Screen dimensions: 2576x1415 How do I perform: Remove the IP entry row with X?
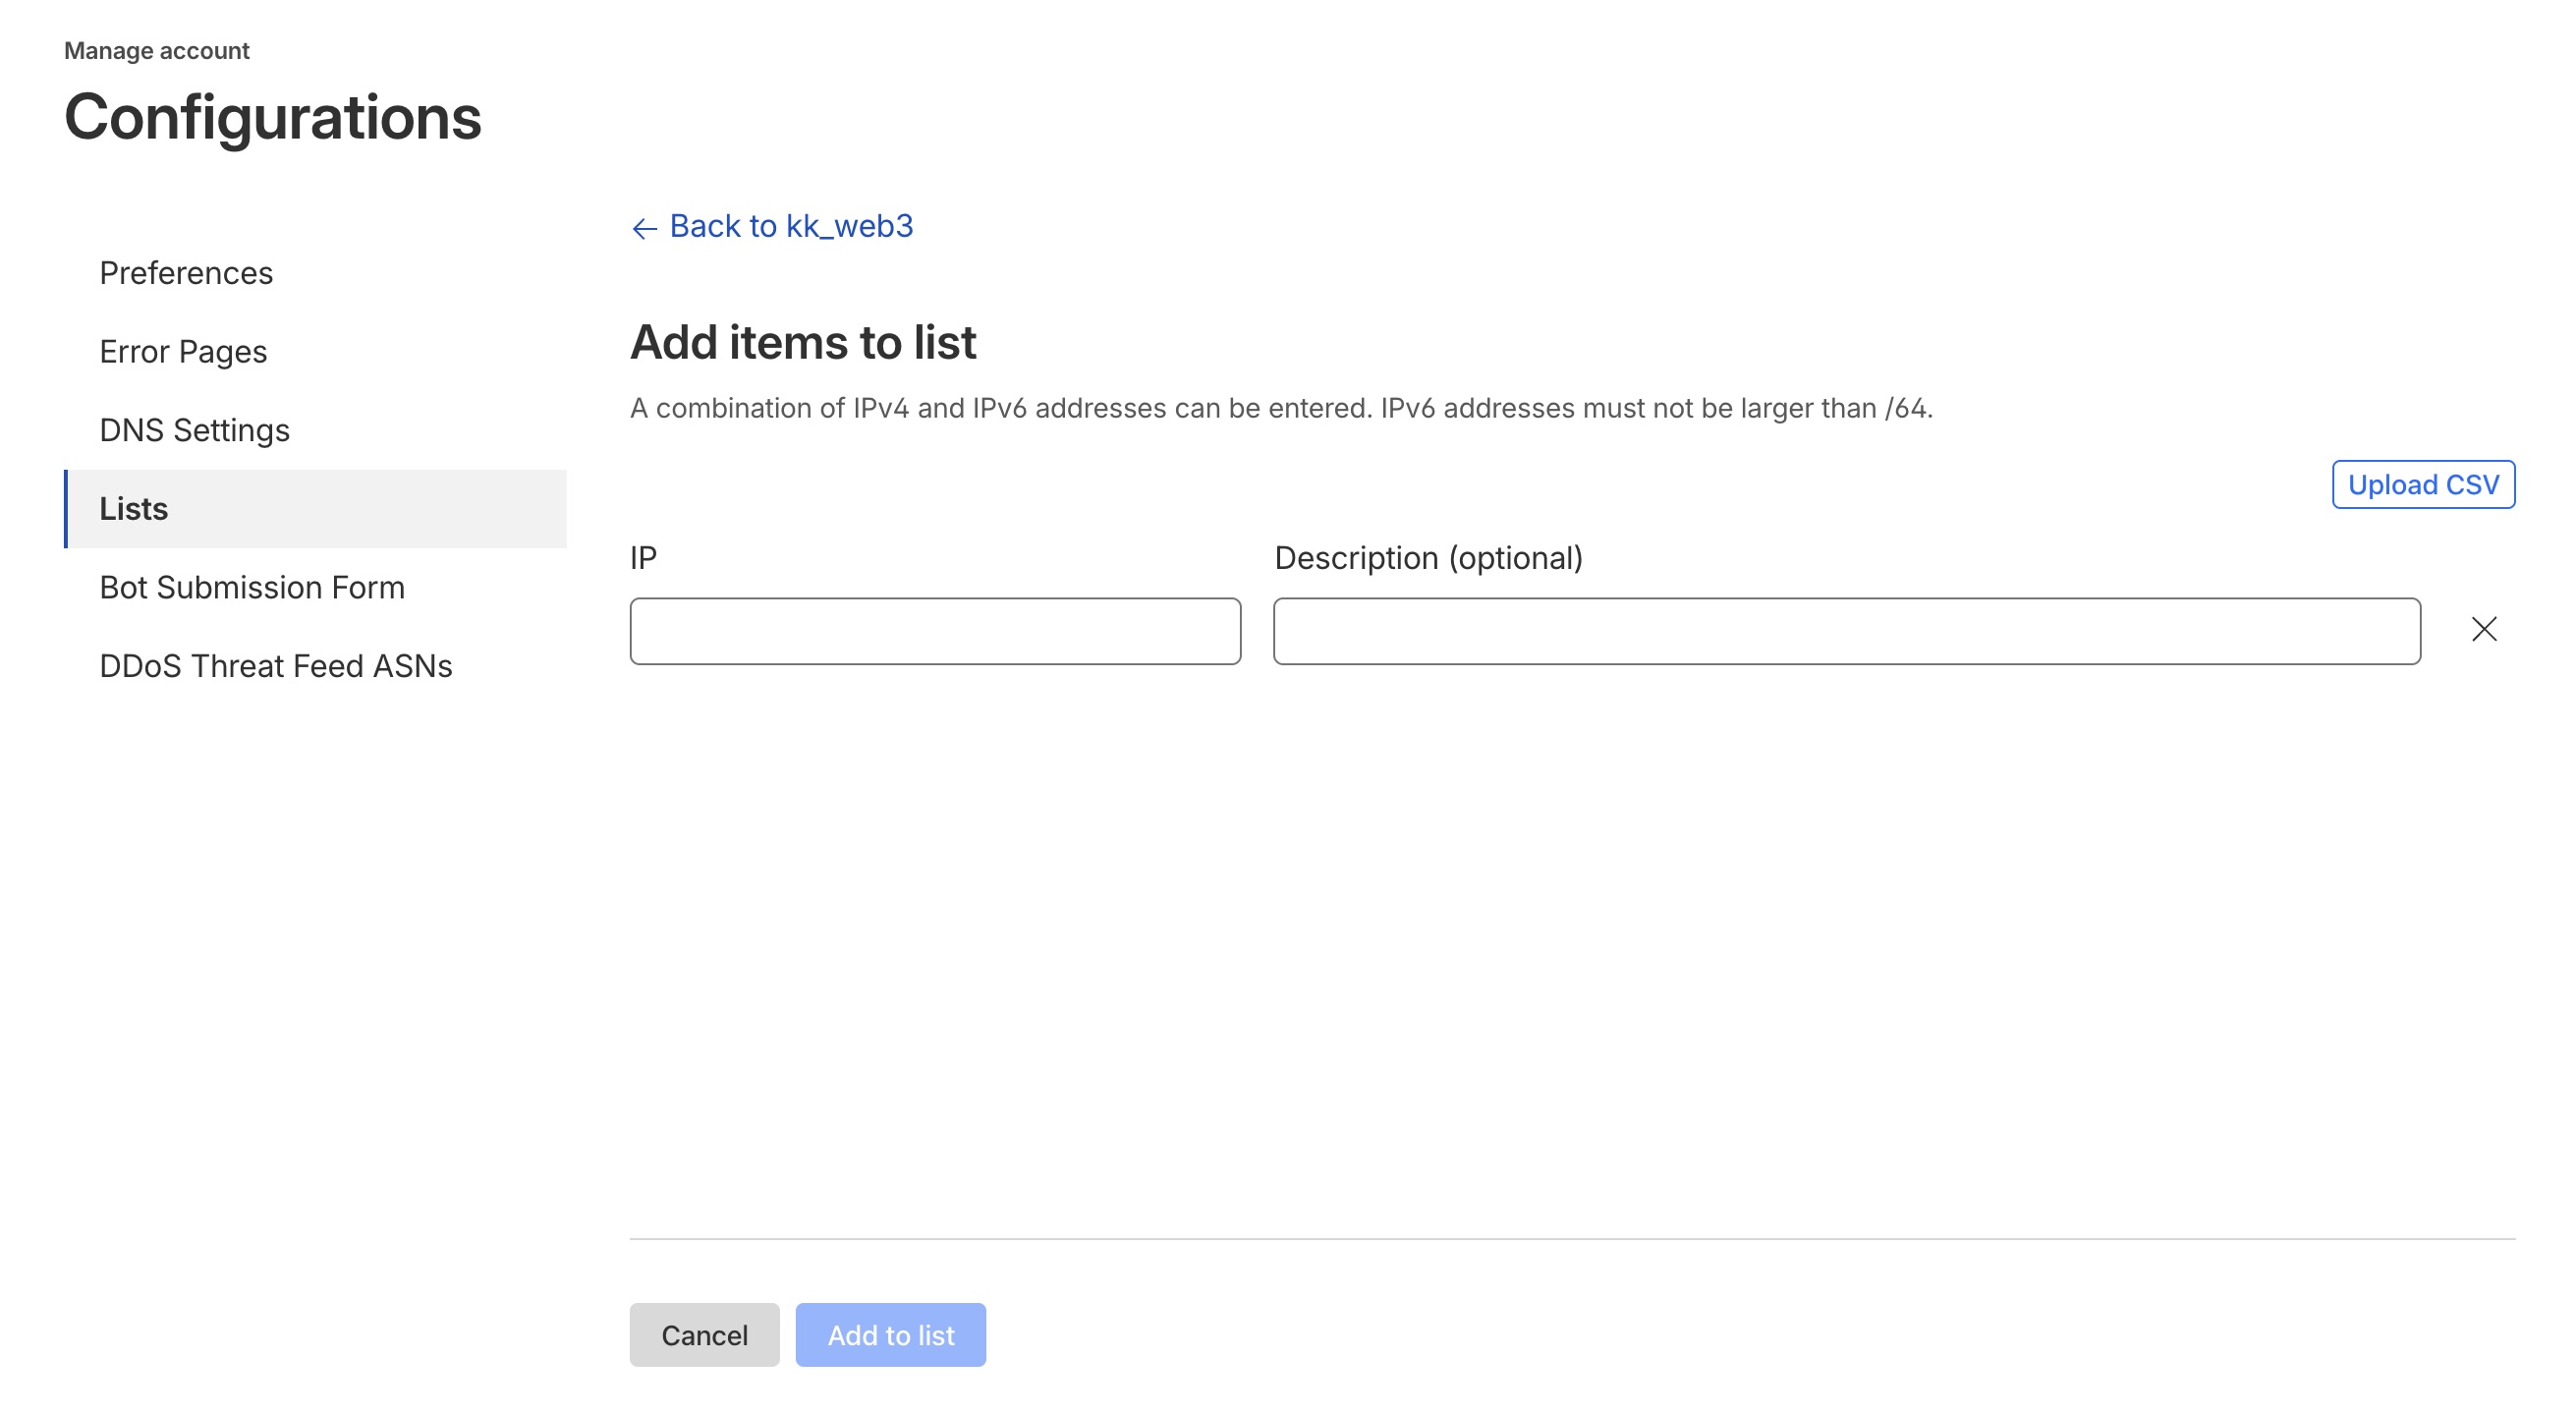[2483, 629]
